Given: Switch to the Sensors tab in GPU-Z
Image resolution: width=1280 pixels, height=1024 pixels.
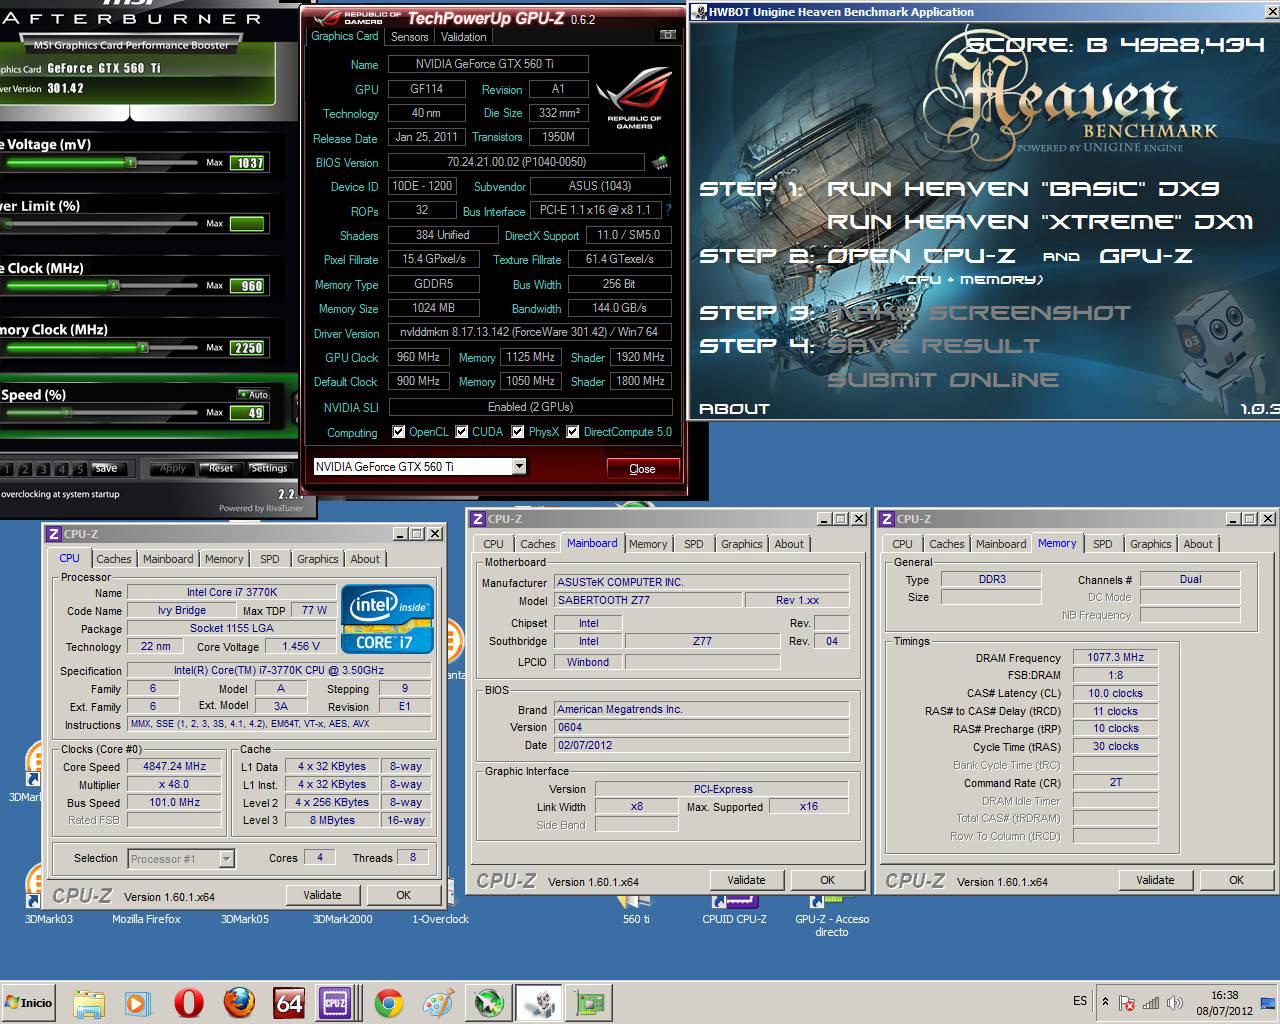Looking at the screenshot, I should point(410,37).
